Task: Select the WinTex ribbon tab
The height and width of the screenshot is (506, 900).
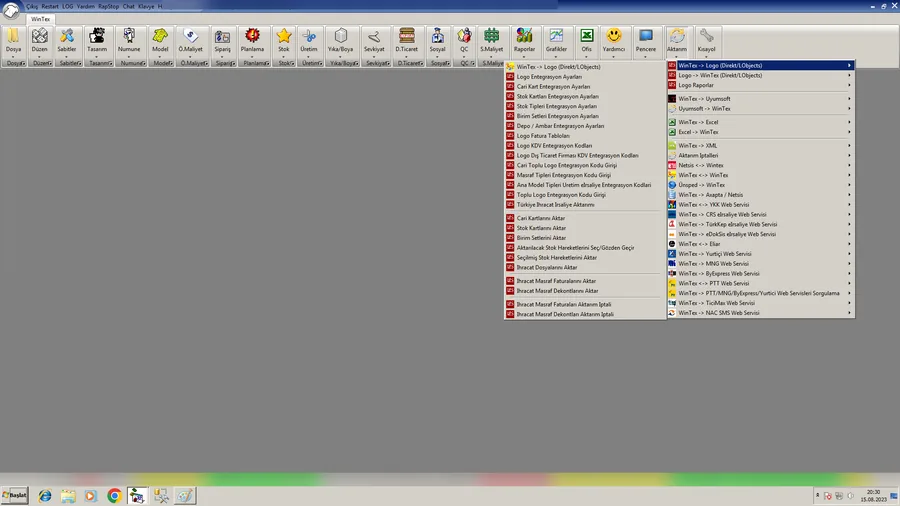Action: [40, 19]
